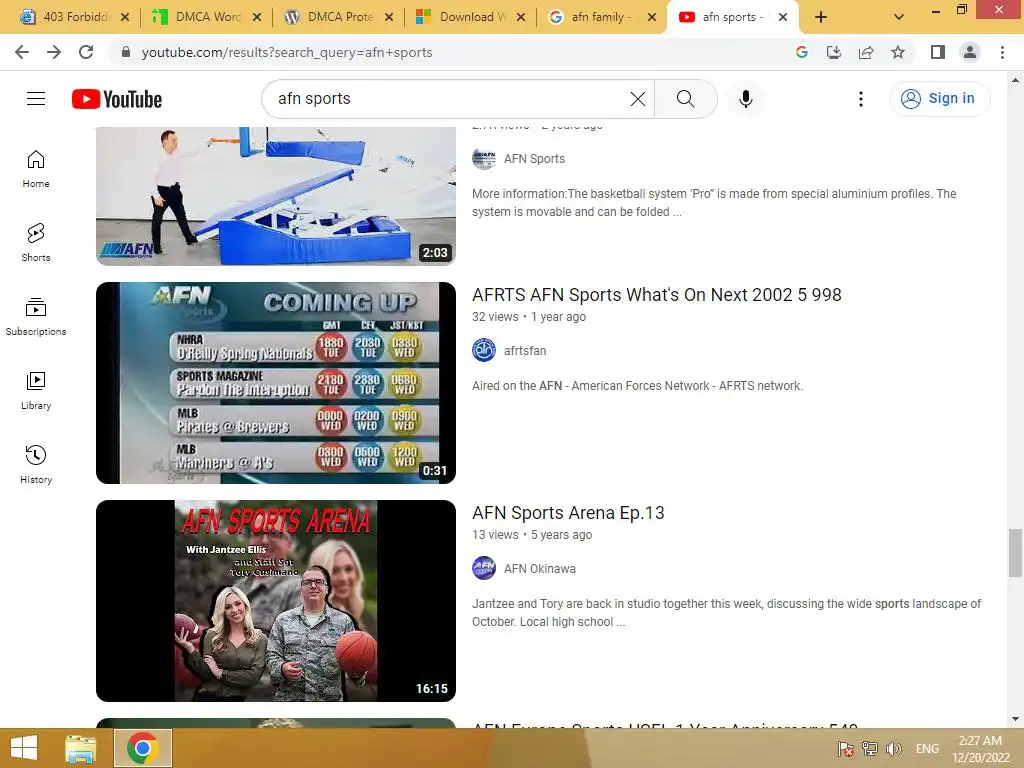
Task: Click the browser forward arrow
Action: click(54, 52)
